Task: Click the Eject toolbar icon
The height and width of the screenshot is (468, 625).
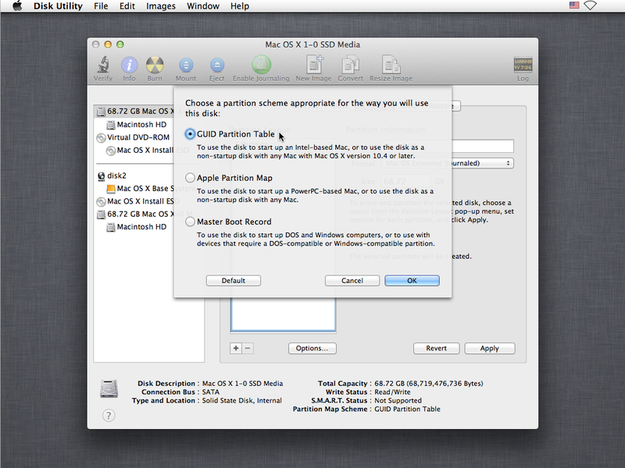Action: tap(217, 65)
